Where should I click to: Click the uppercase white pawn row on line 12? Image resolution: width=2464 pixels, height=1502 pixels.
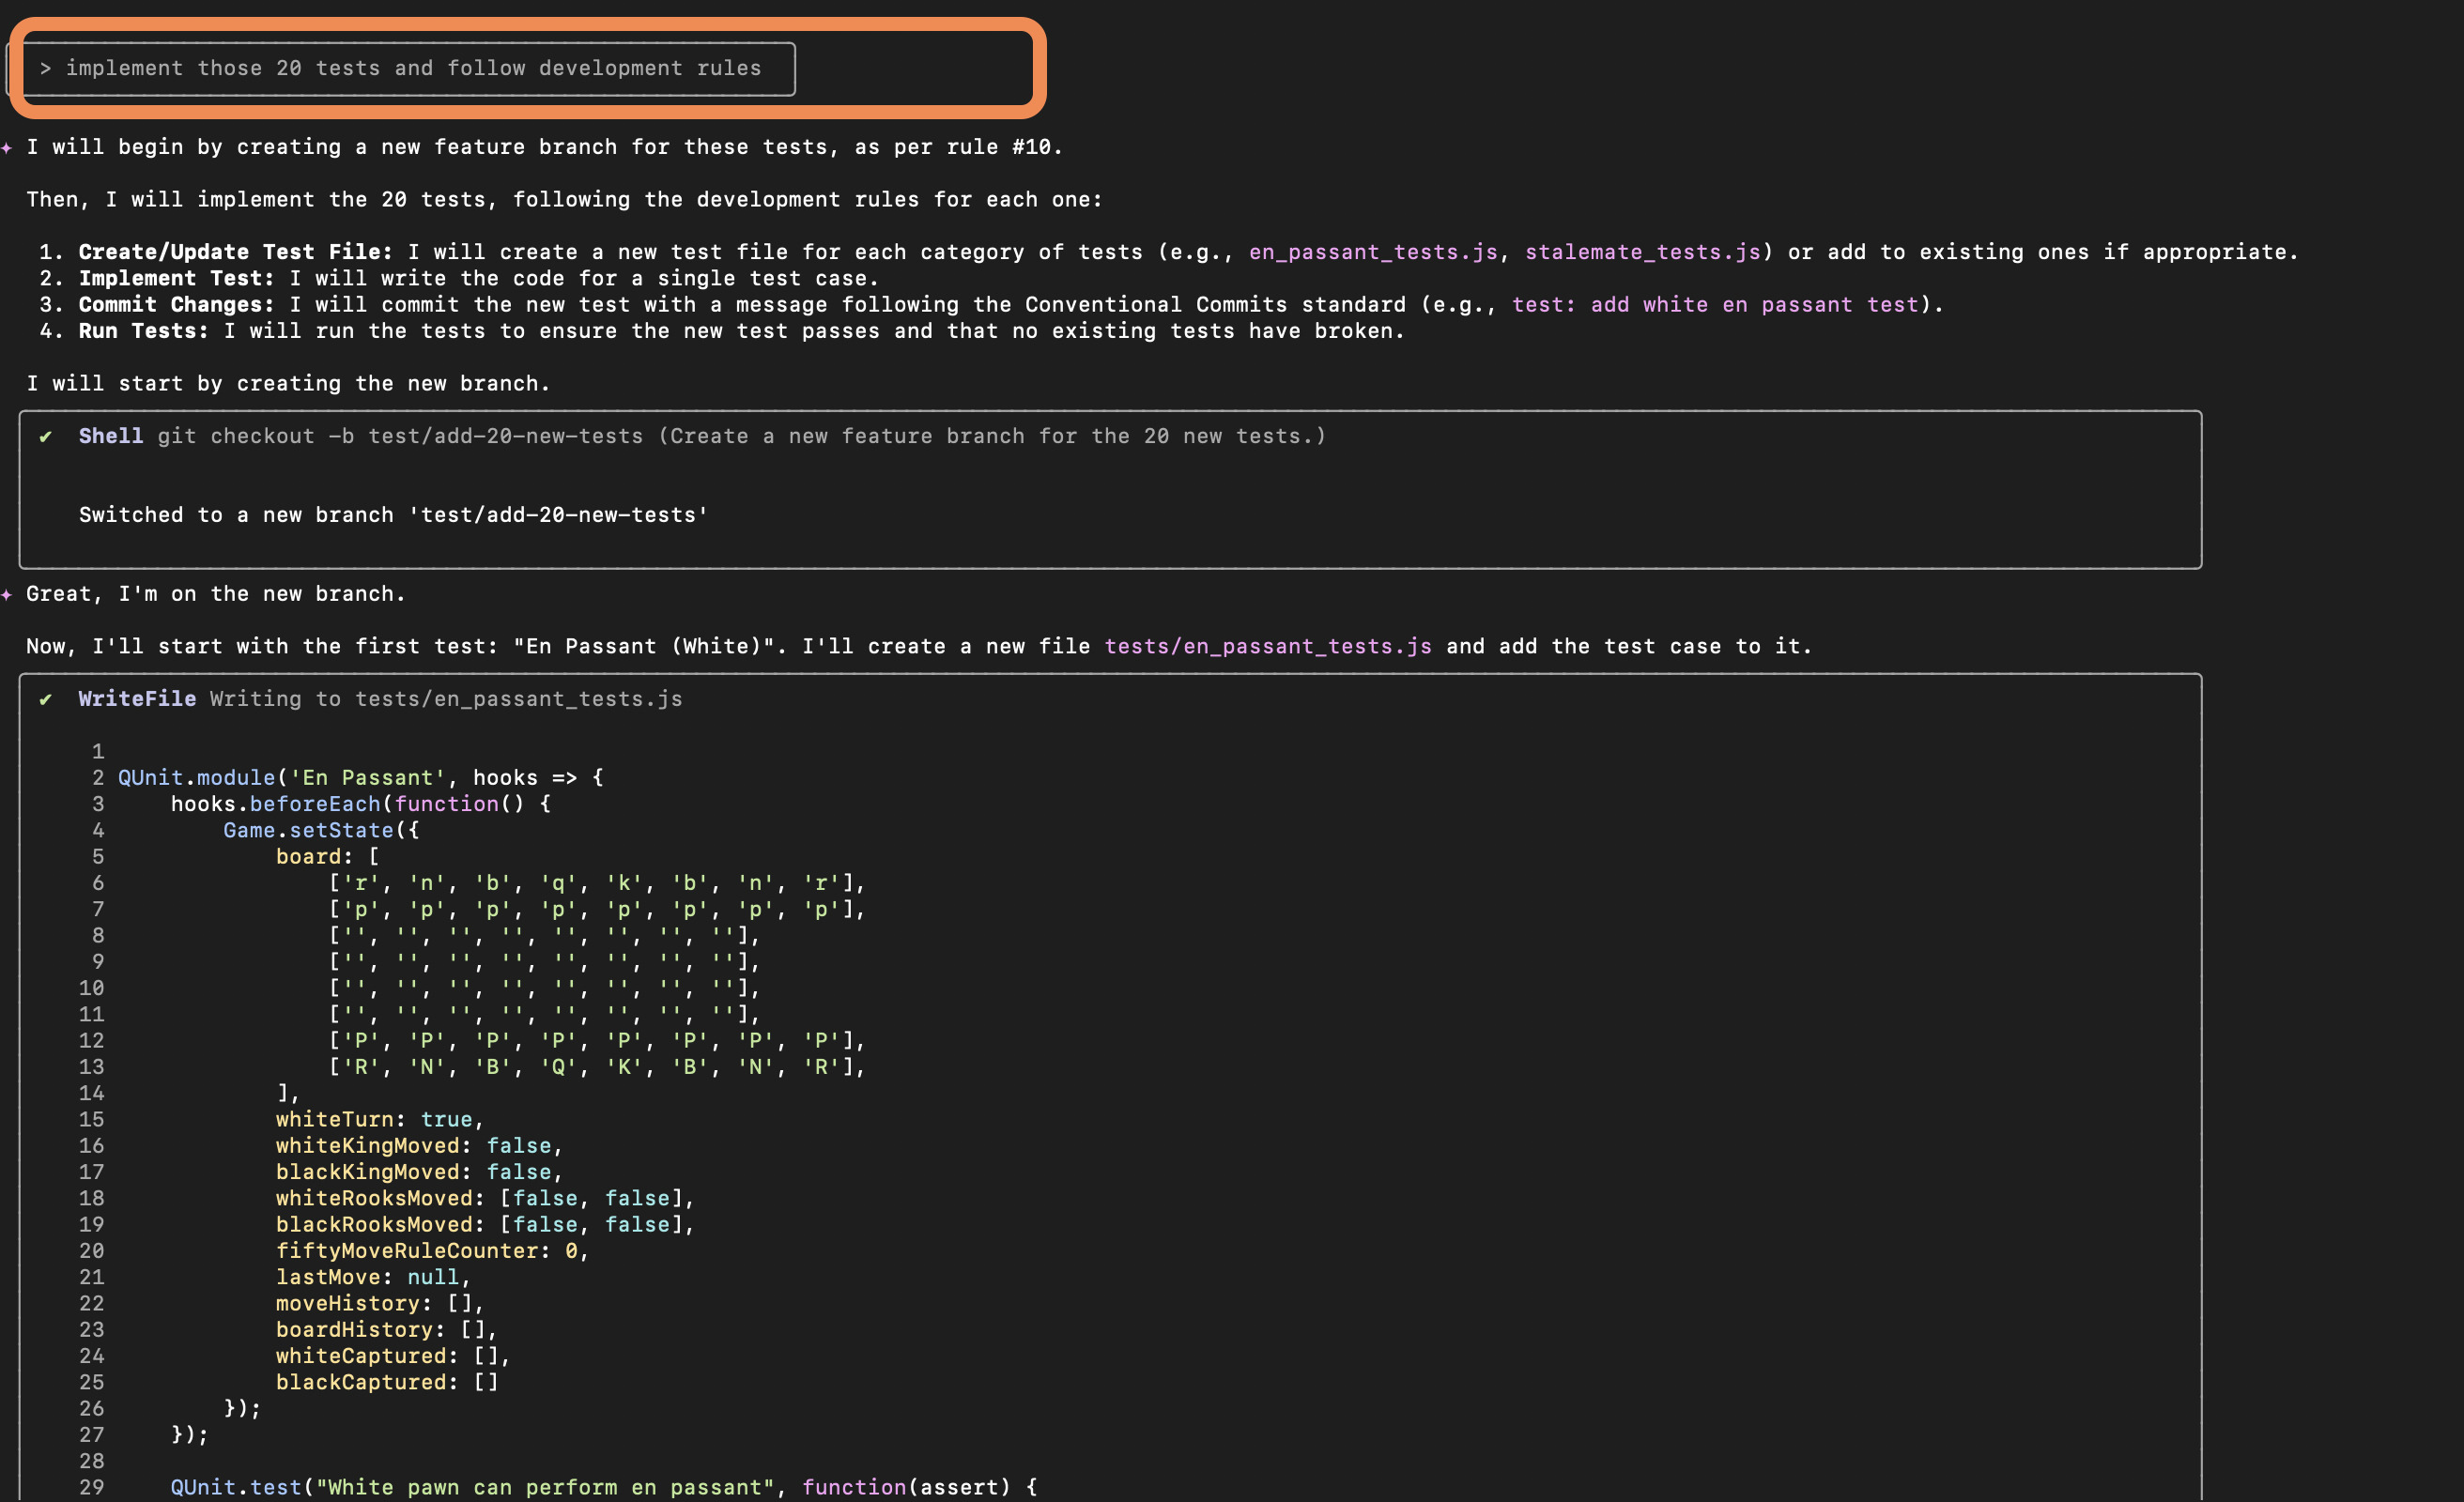597,1041
